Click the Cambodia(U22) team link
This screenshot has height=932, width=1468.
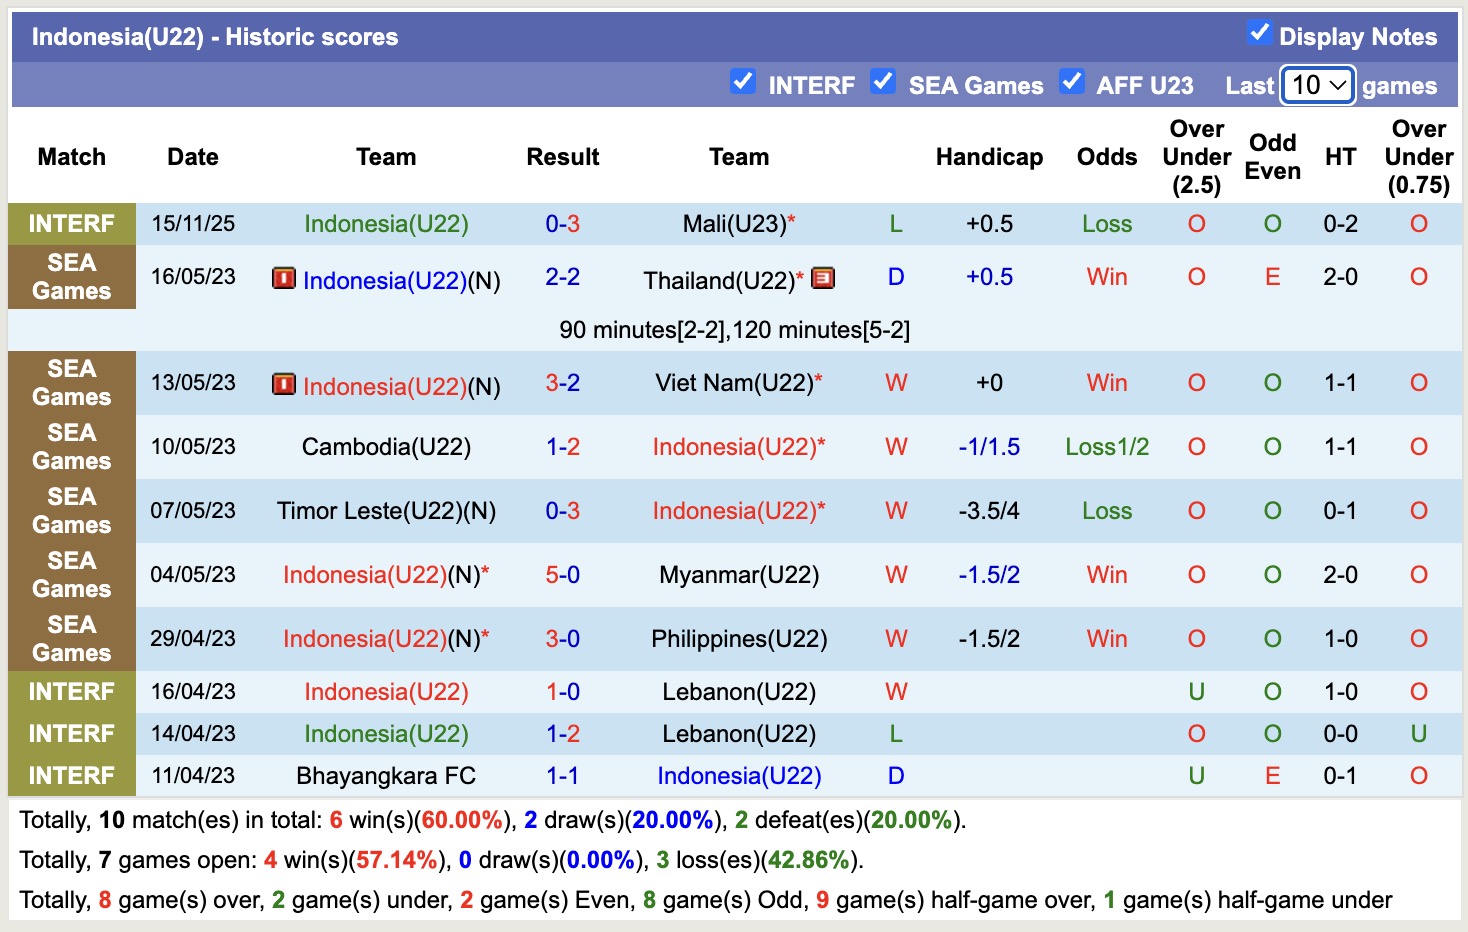coord(386,447)
